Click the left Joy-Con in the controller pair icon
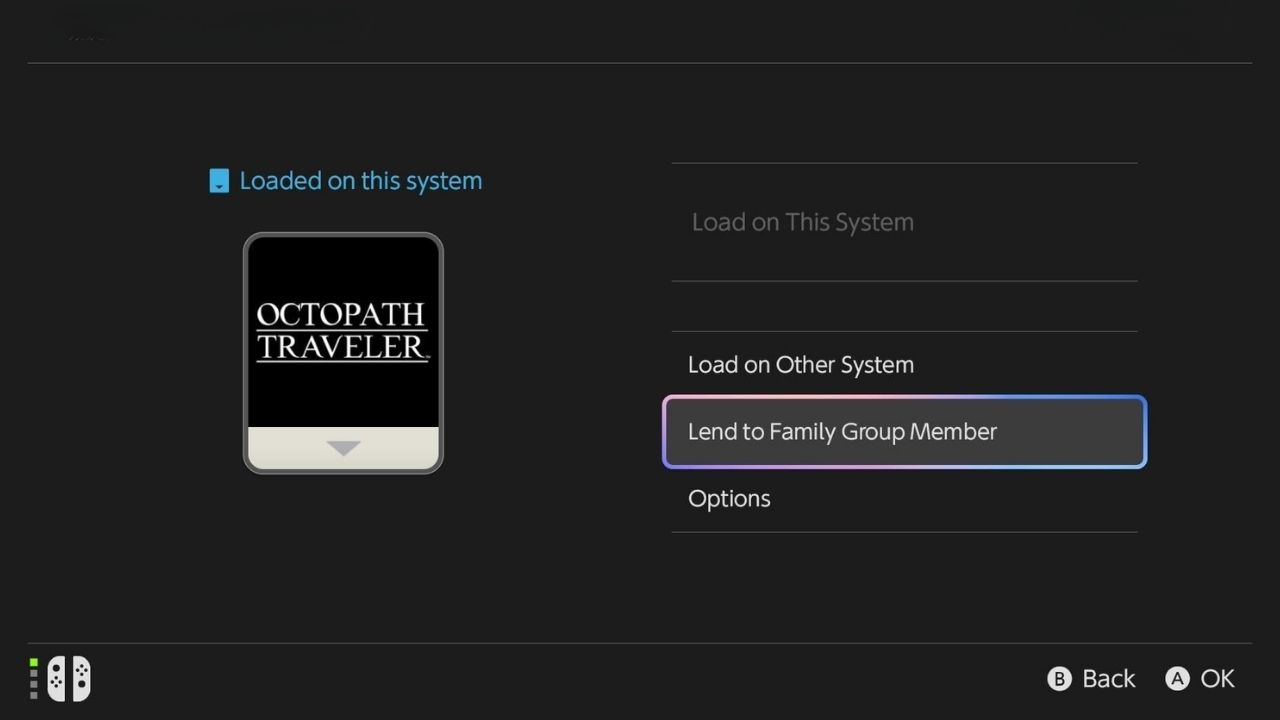 (58, 678)
